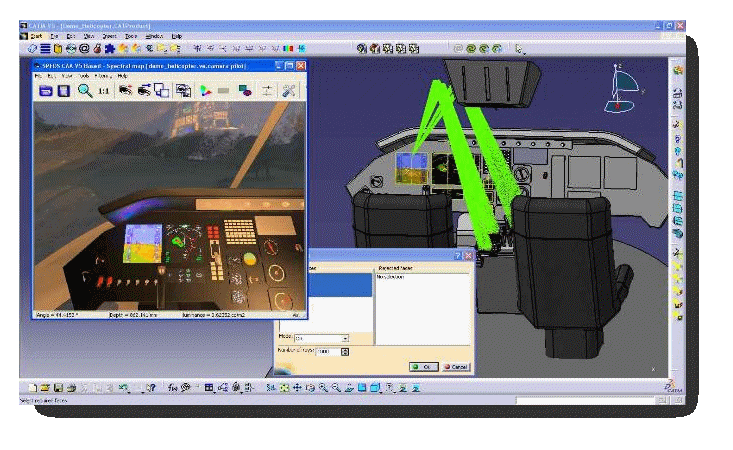The width and height of the screenshot is (733, 450).
Task: Click the Save icon in Spectral map toolbar
Action: 63,90
